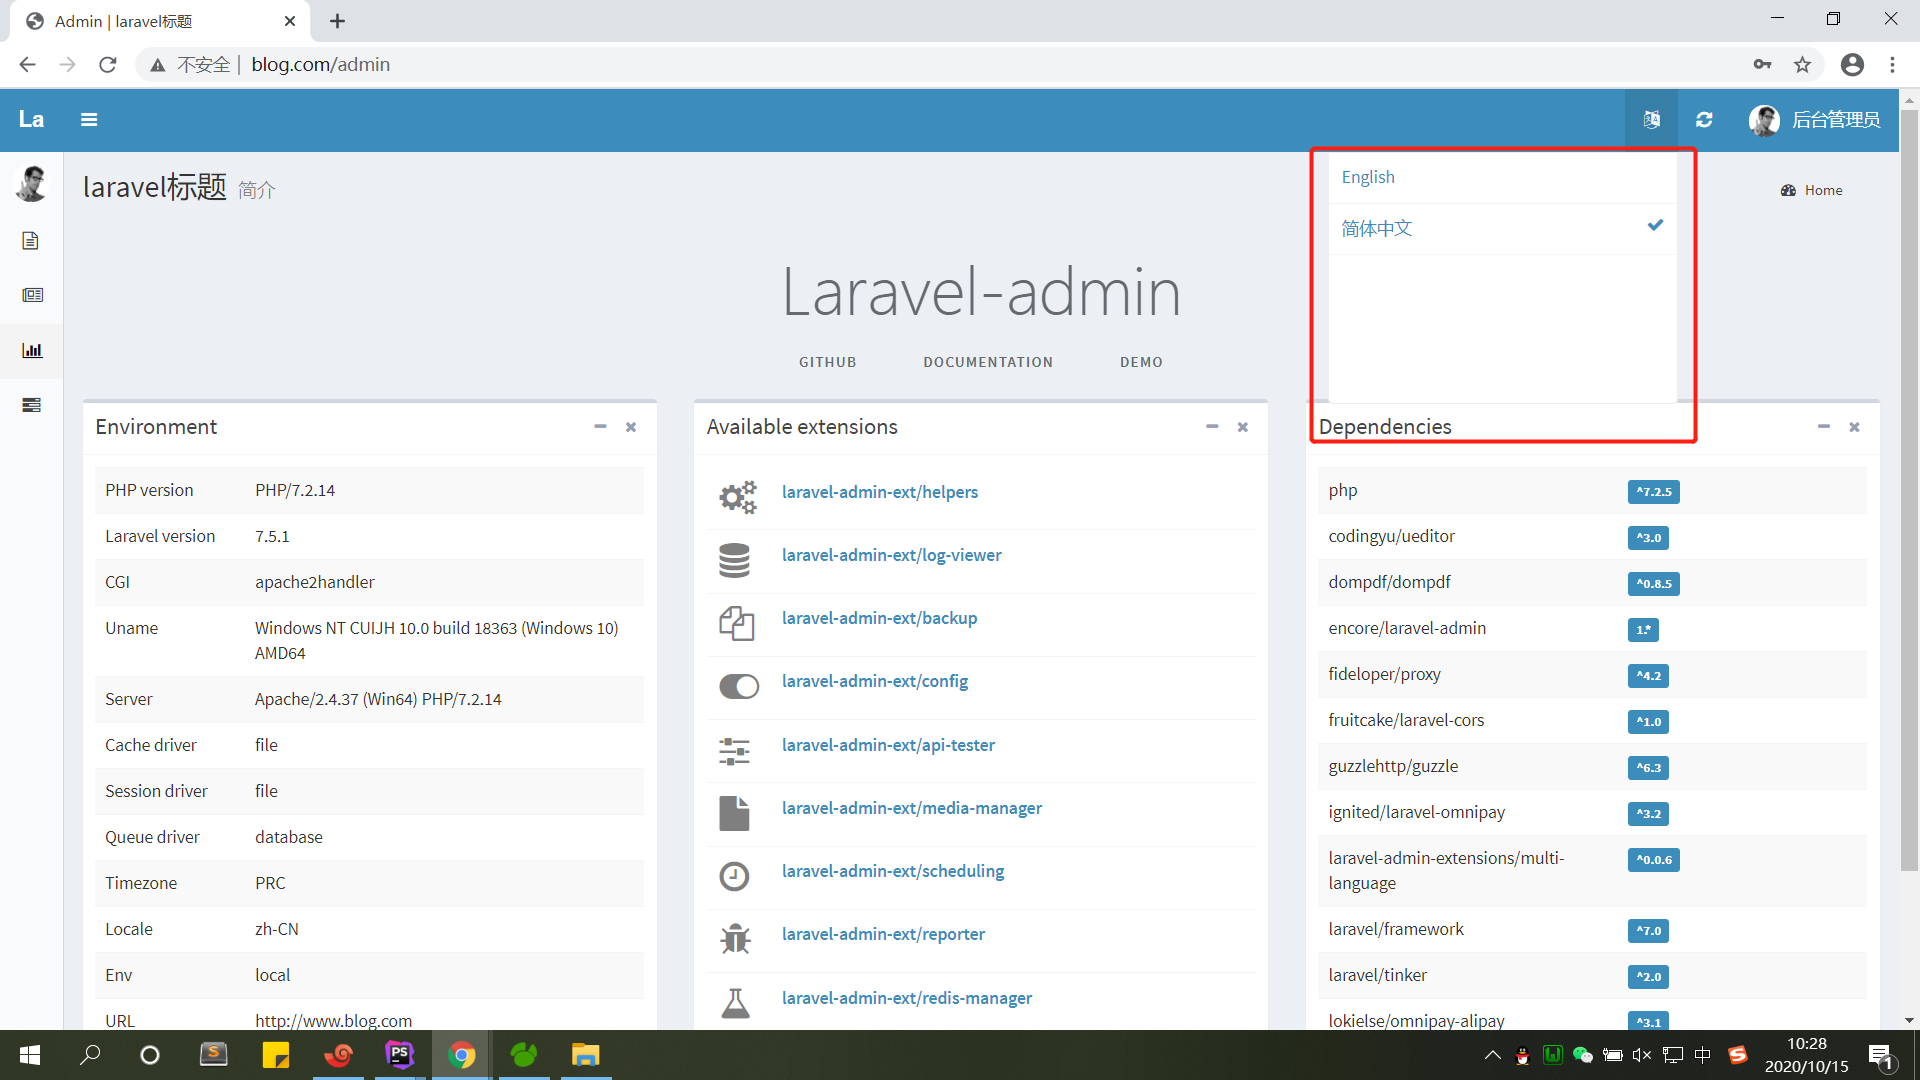Open Chrome profile account icon
Viewport: 1920px width, 1080px height.
pyautogui.click(x=1852, y=65)
